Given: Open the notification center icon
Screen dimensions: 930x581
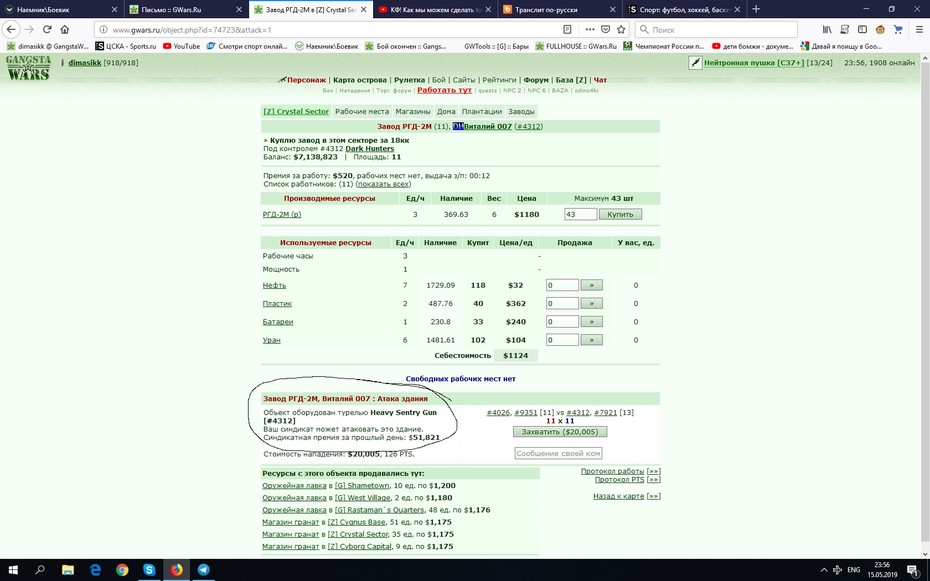Looking at the screenshot, I should [913, 570].
